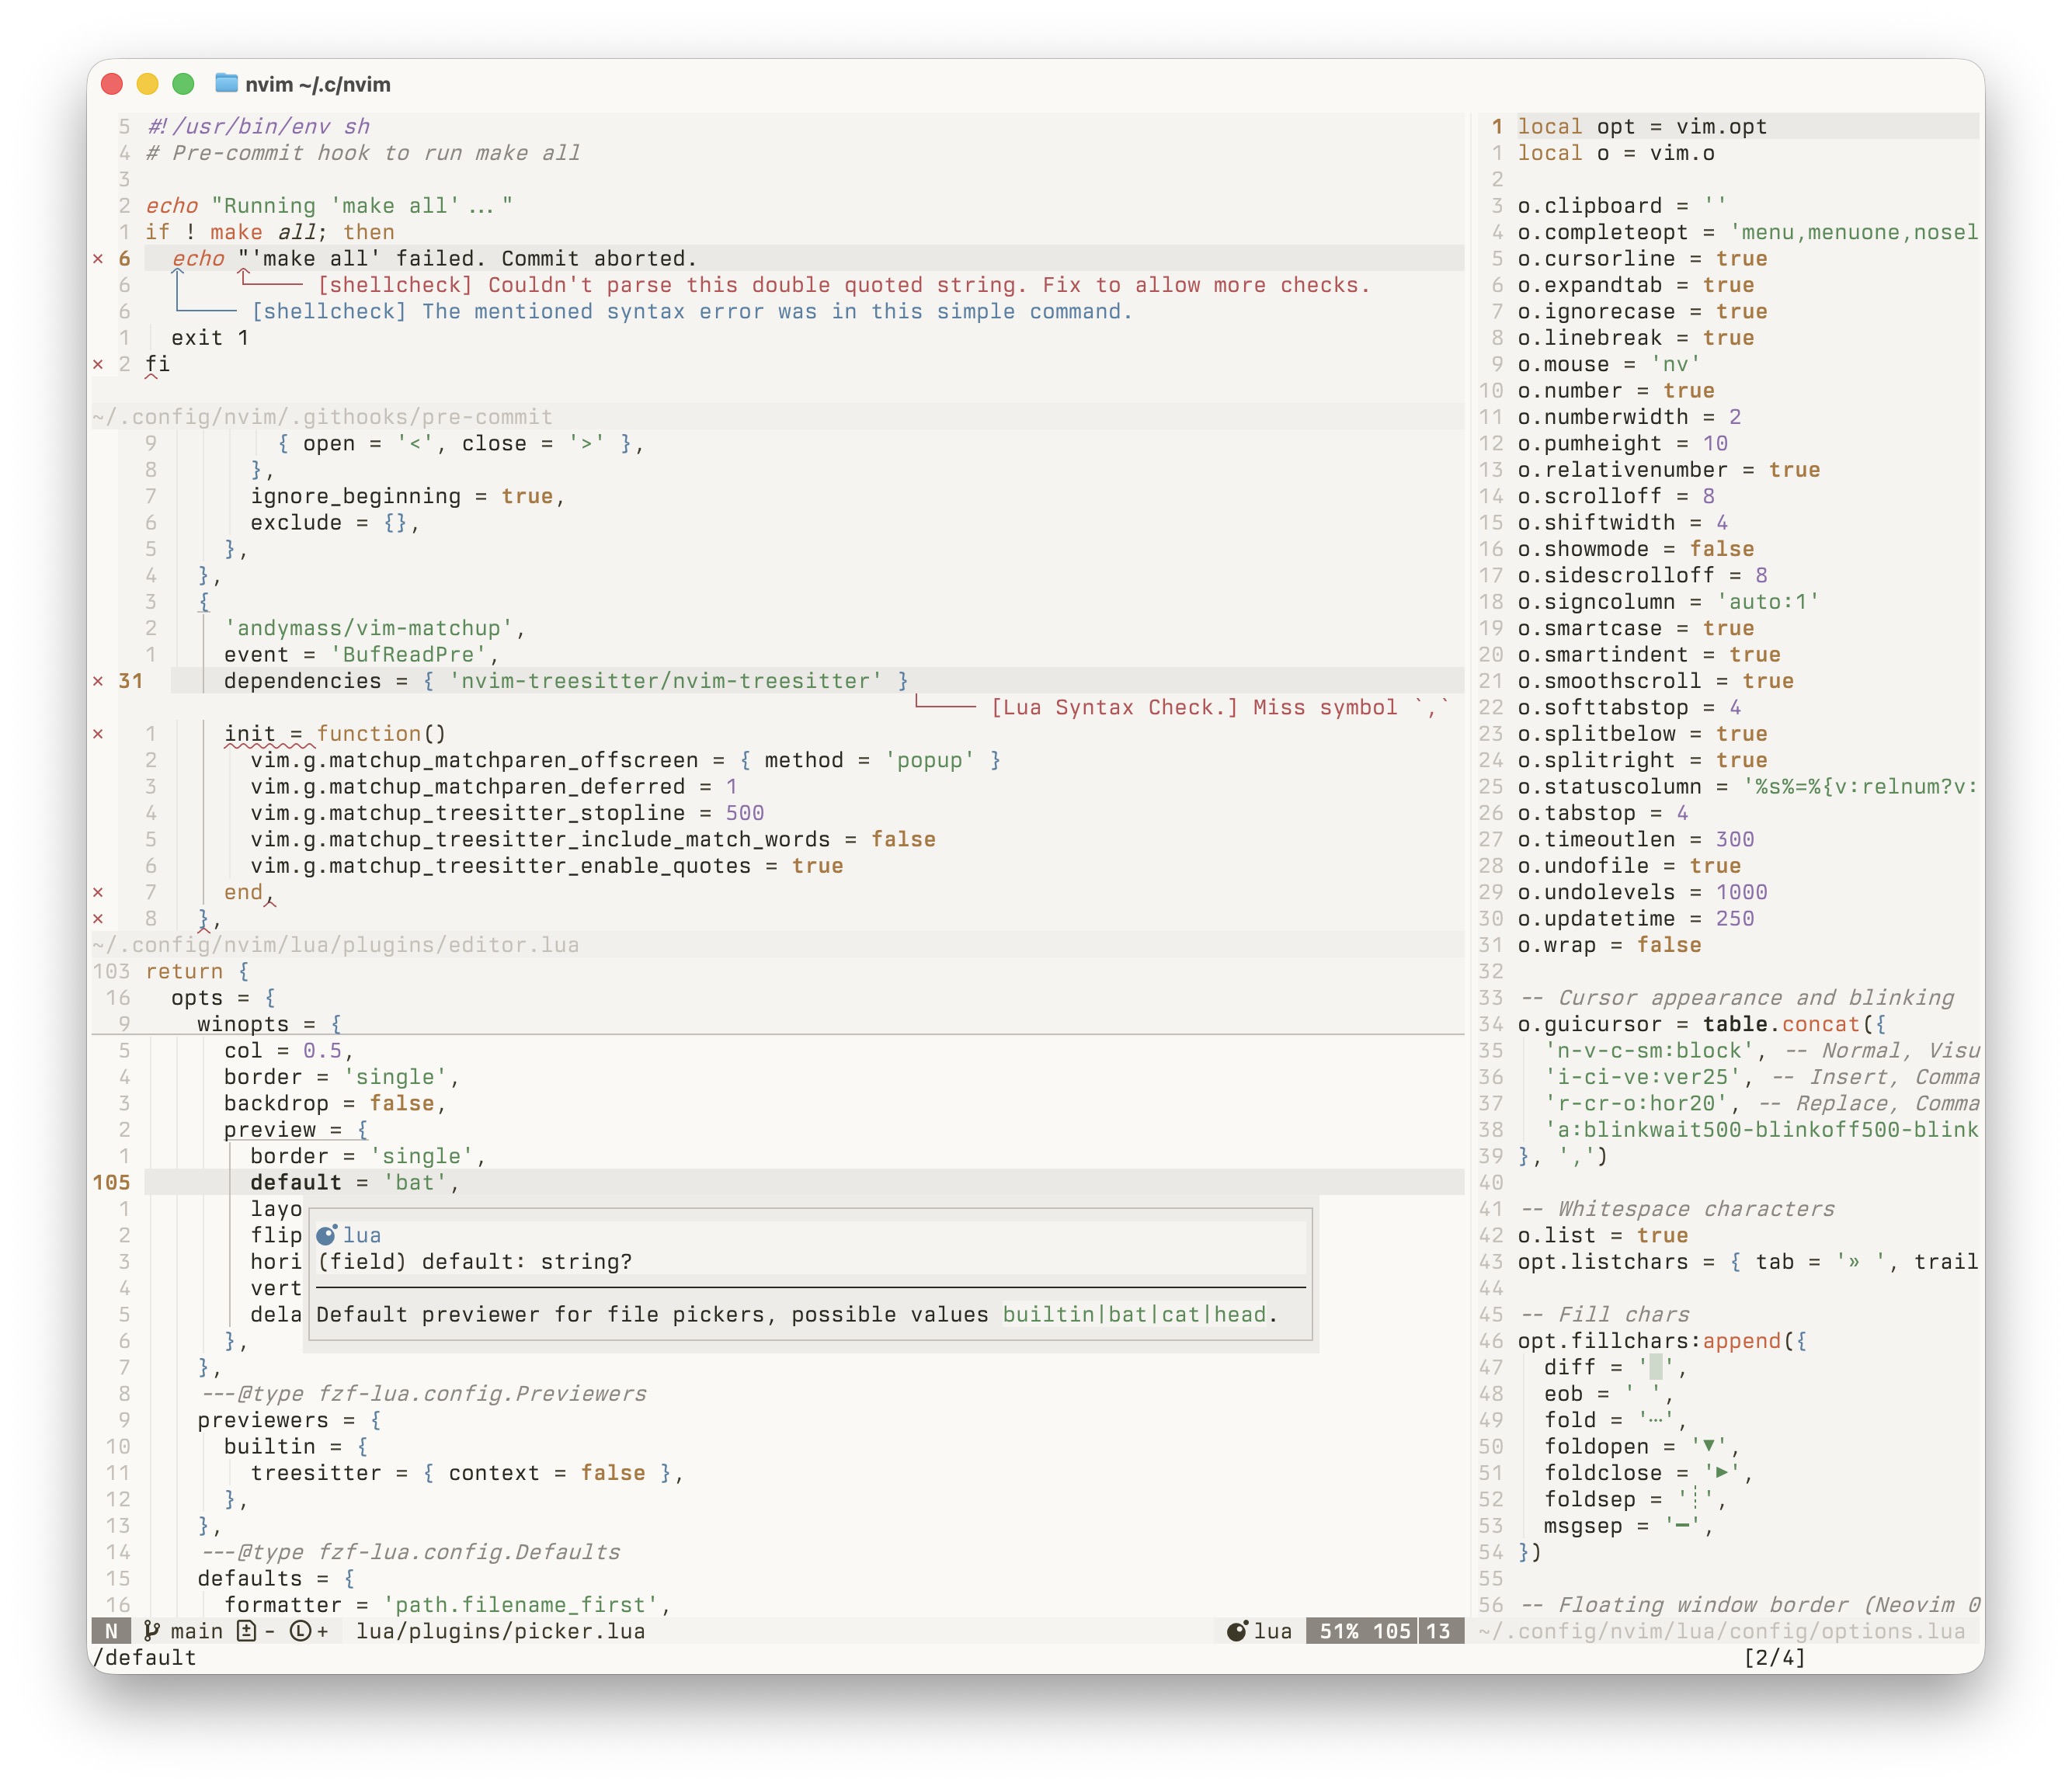Click the Lua icon in hover popup
The height and width of the screenshot is (1789, 2072).
pos(326,1235)
